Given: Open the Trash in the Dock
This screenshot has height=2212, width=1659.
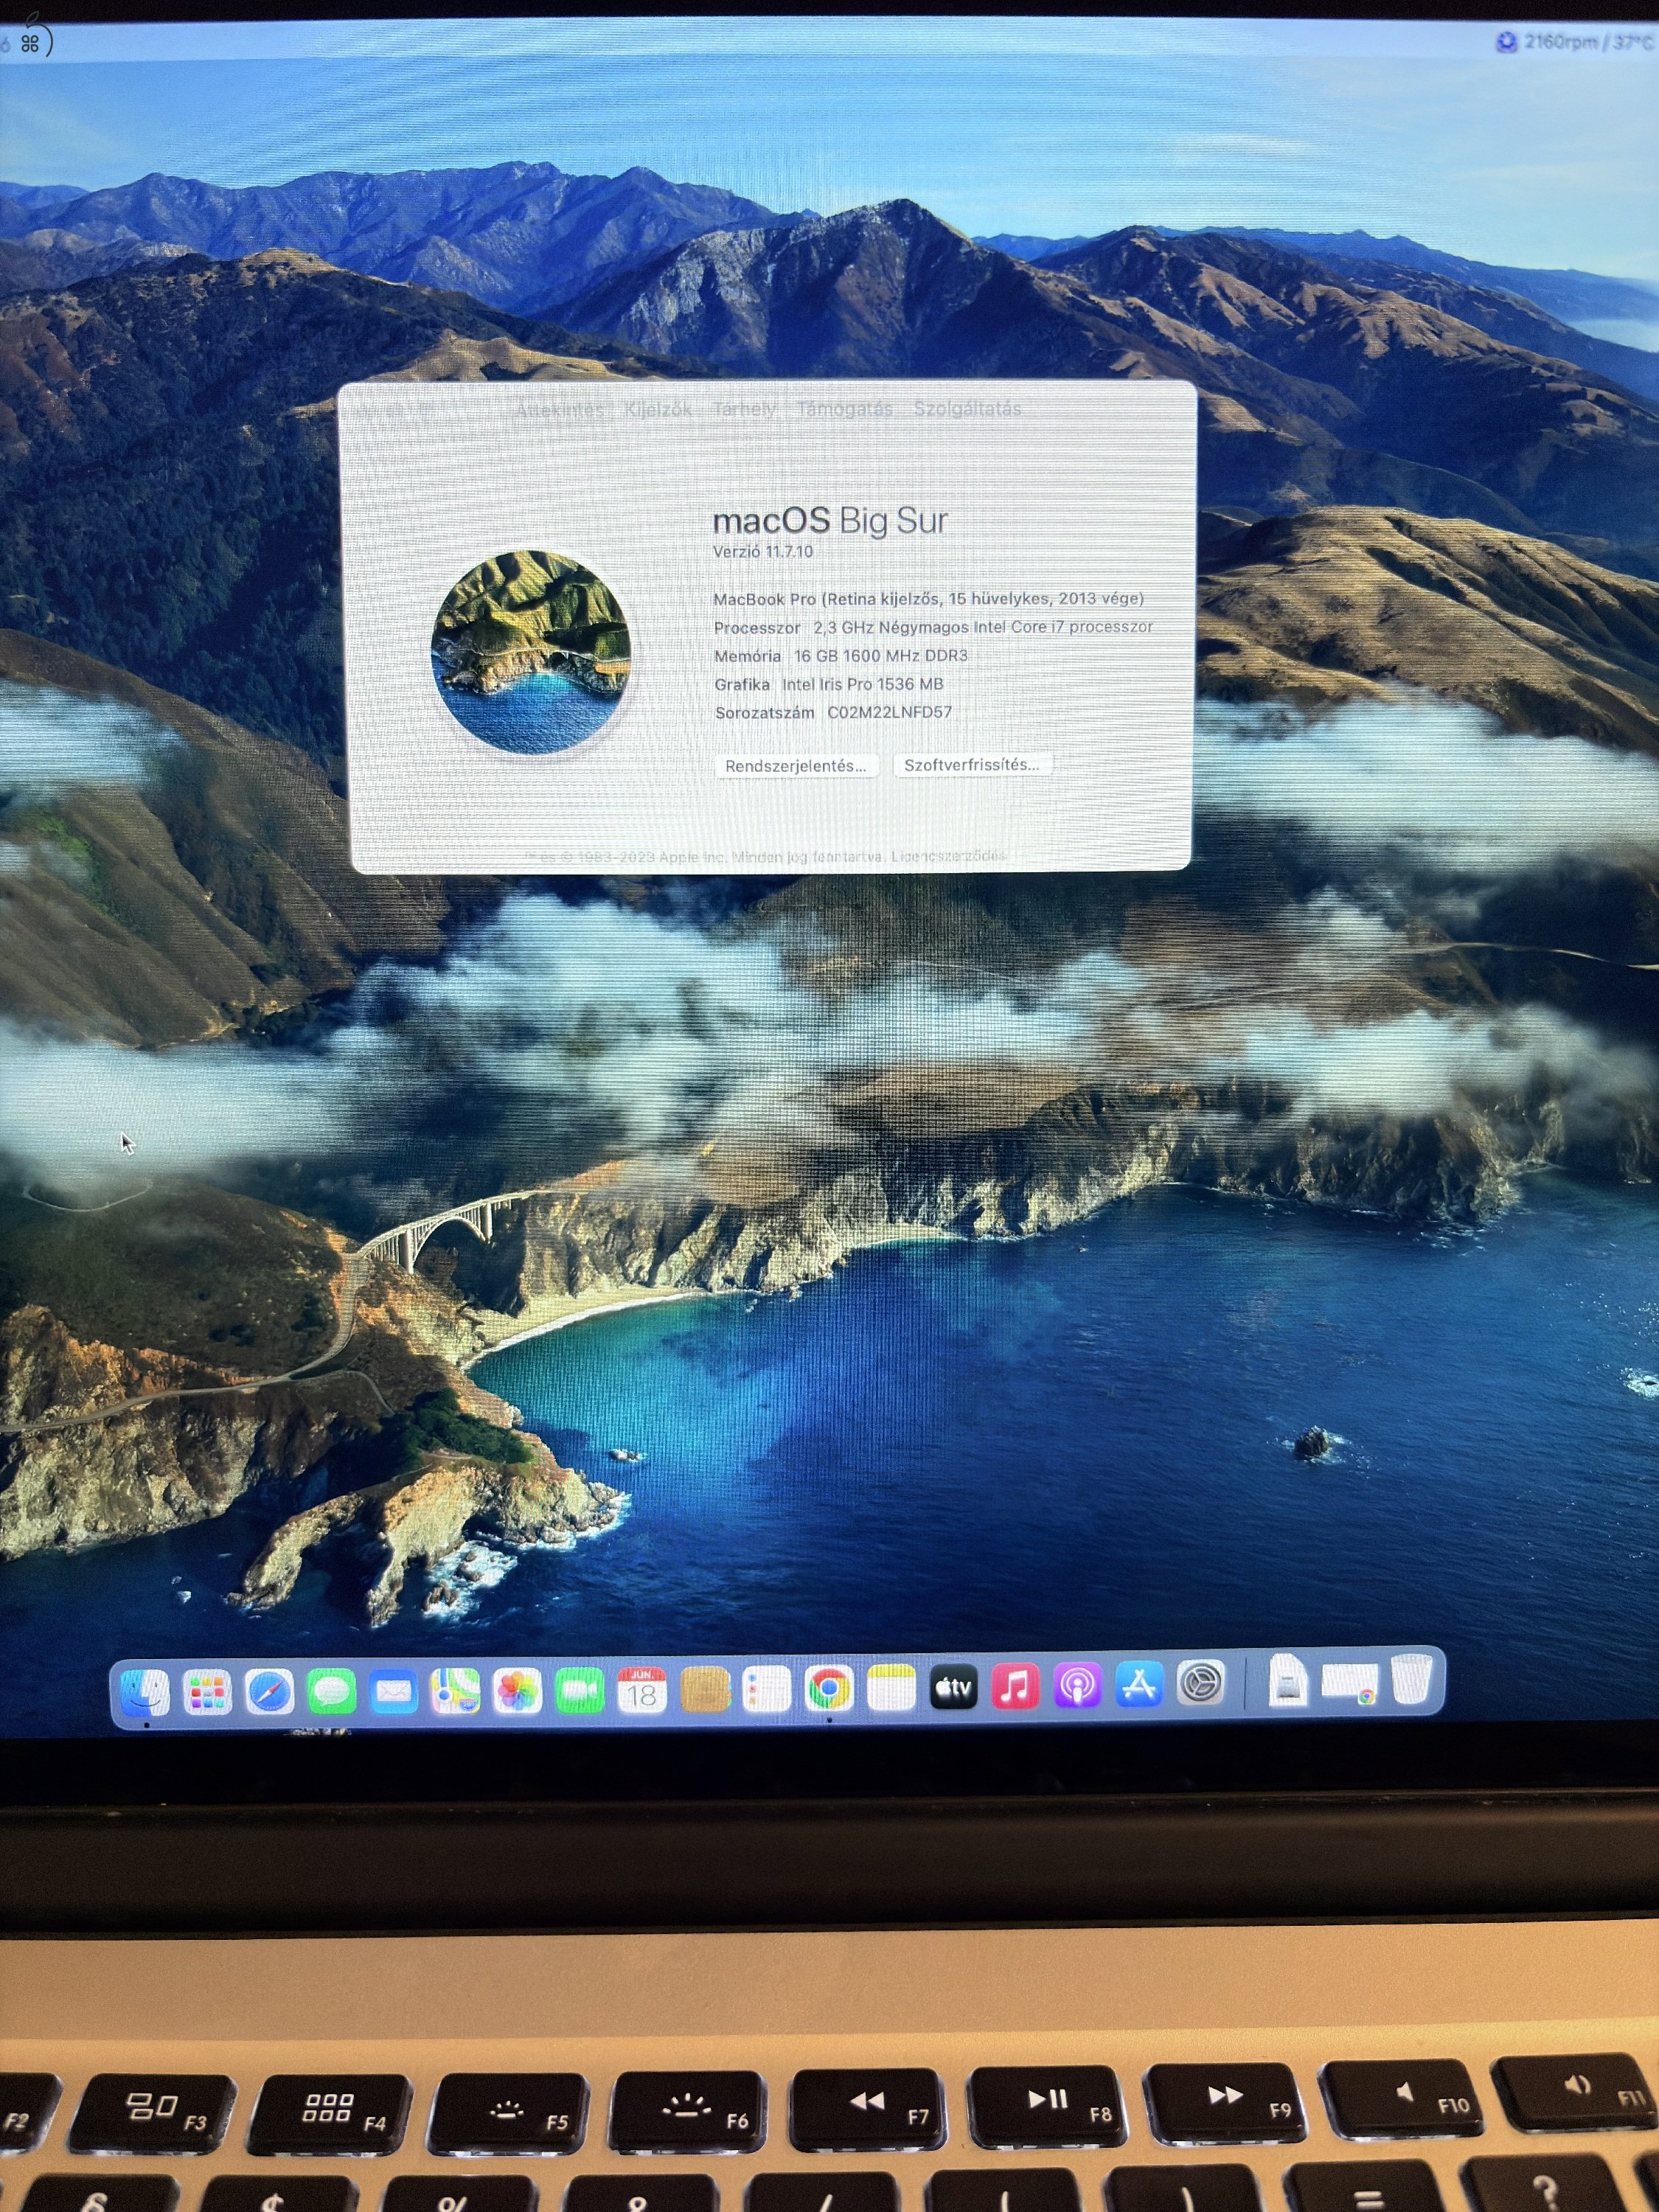Looking at the screenshot, I should tap(1411, 1680).
